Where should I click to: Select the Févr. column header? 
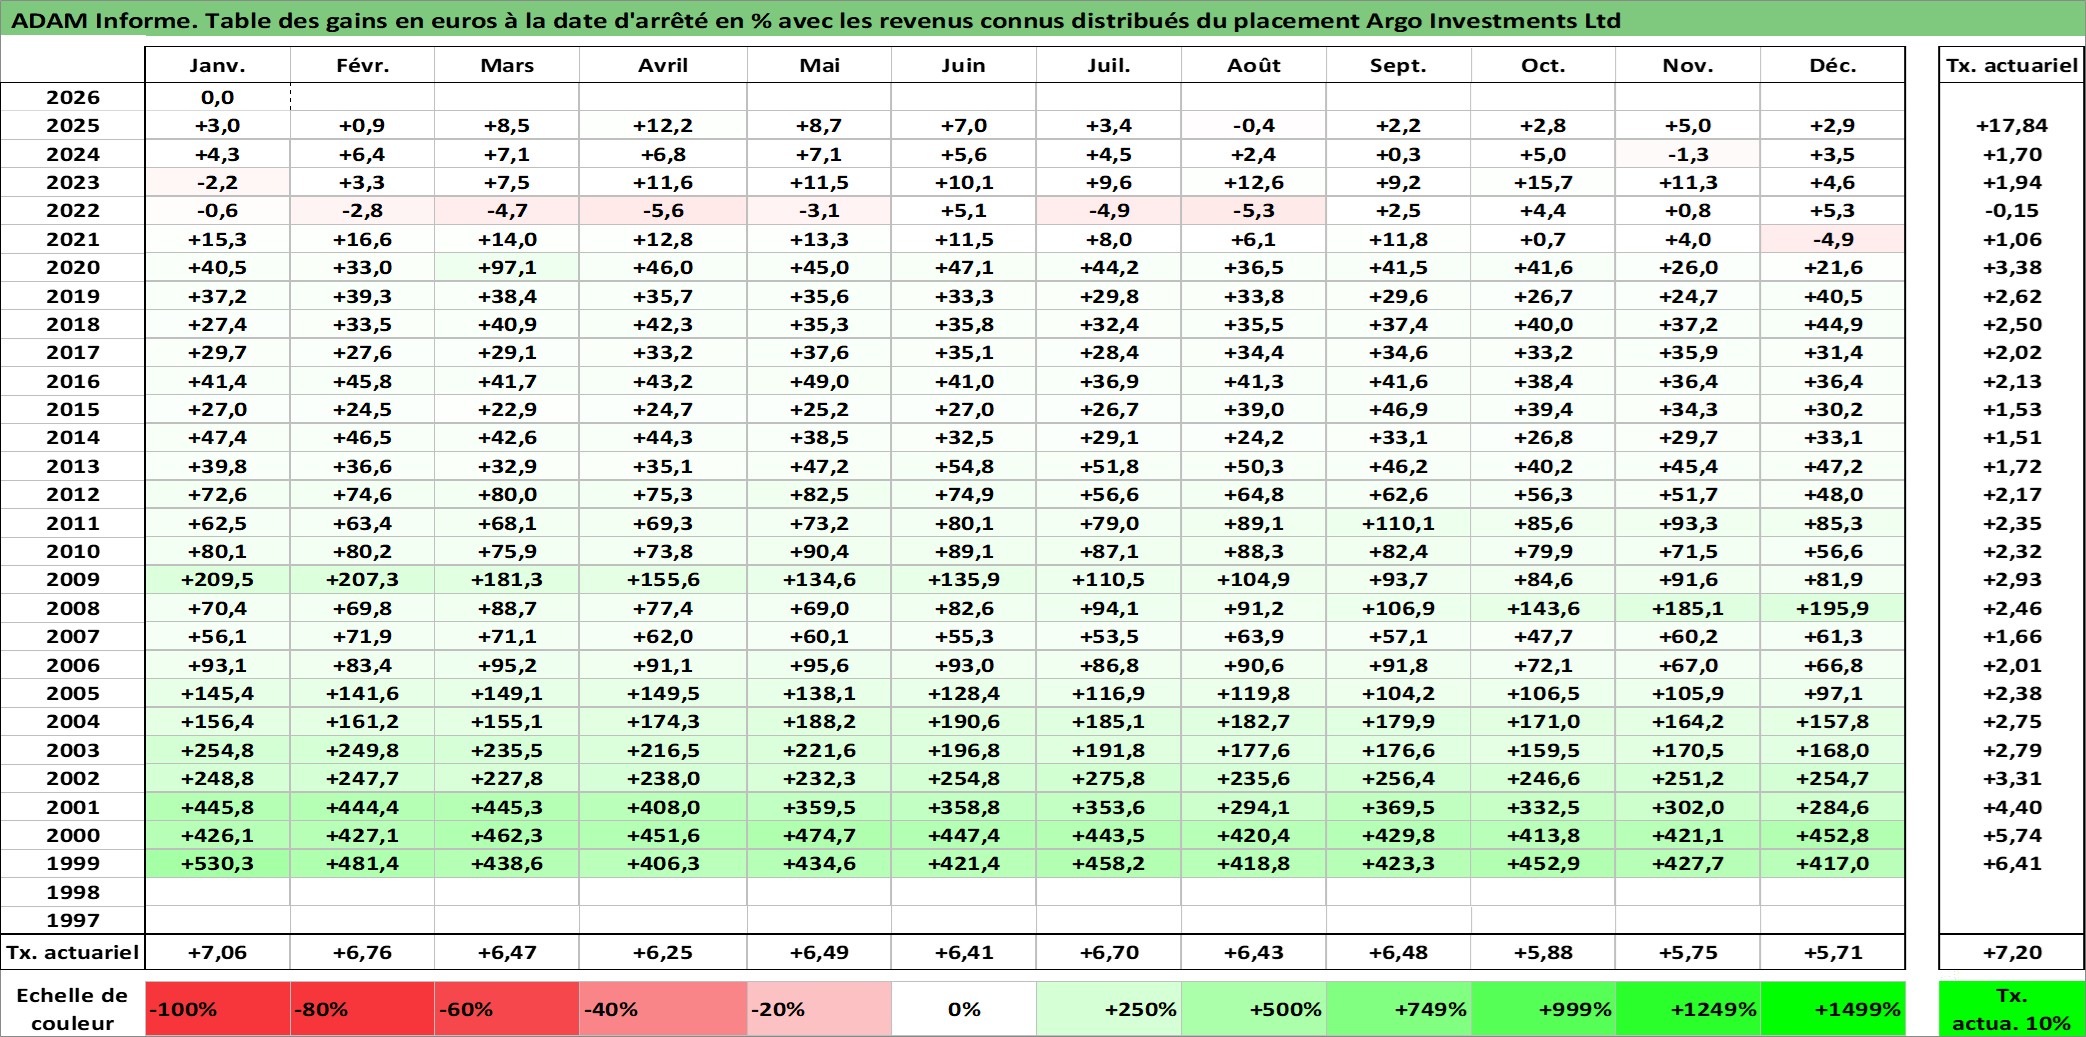coord(362,65)
